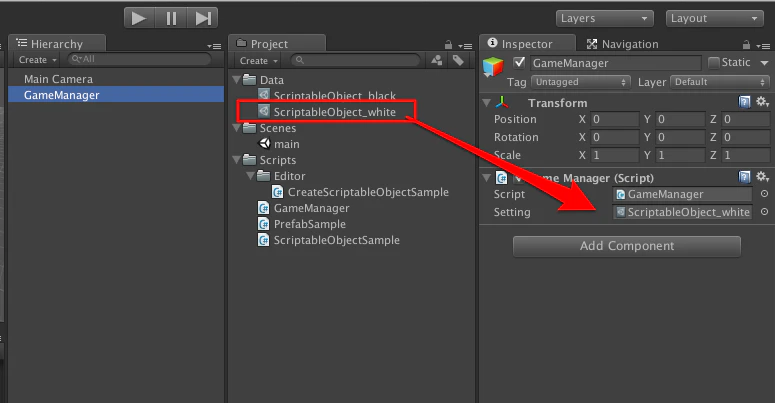The width and height of the screenshot is (775, 403).
Task: Select GameManager script in Project
Action: 304,208
